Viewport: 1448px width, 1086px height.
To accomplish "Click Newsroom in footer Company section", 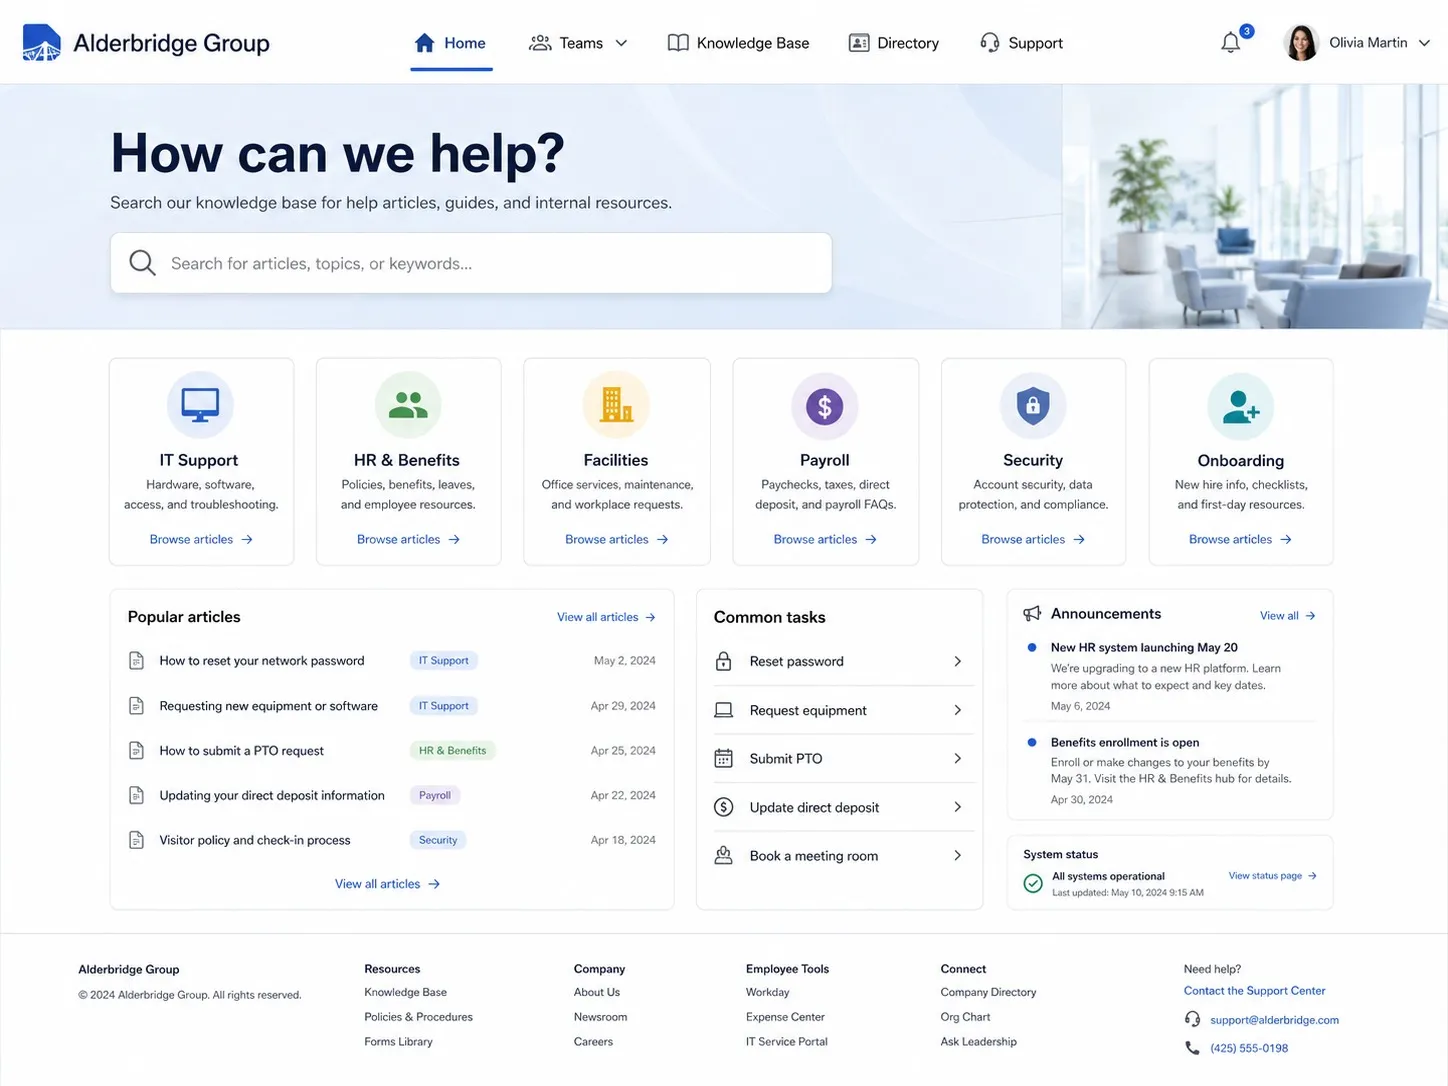I will click(600, 1017).
